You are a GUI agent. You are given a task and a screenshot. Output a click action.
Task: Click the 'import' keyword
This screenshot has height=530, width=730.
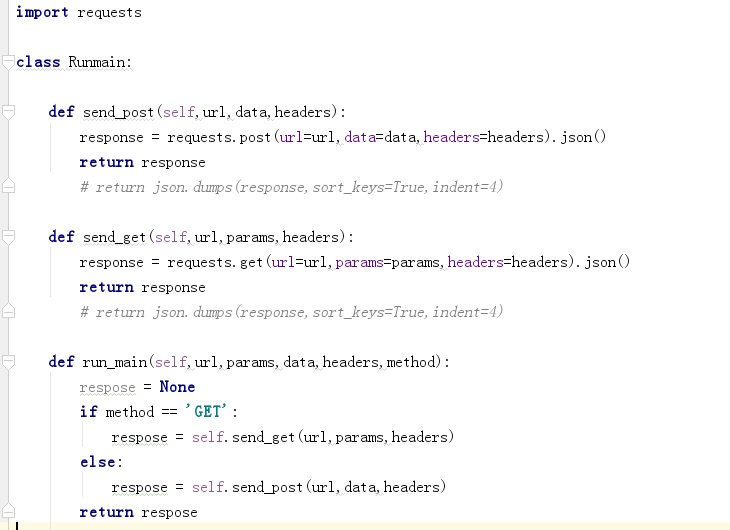[x=42, y=12]
